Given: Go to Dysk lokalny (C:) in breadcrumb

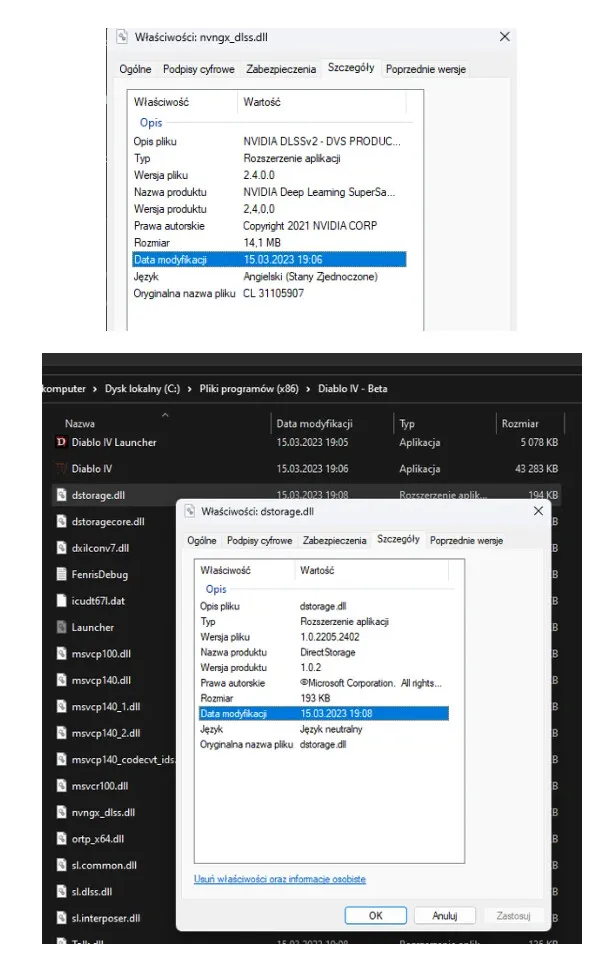Looking at the screenshot, I should pyautogui.click(x=142, y=389).
